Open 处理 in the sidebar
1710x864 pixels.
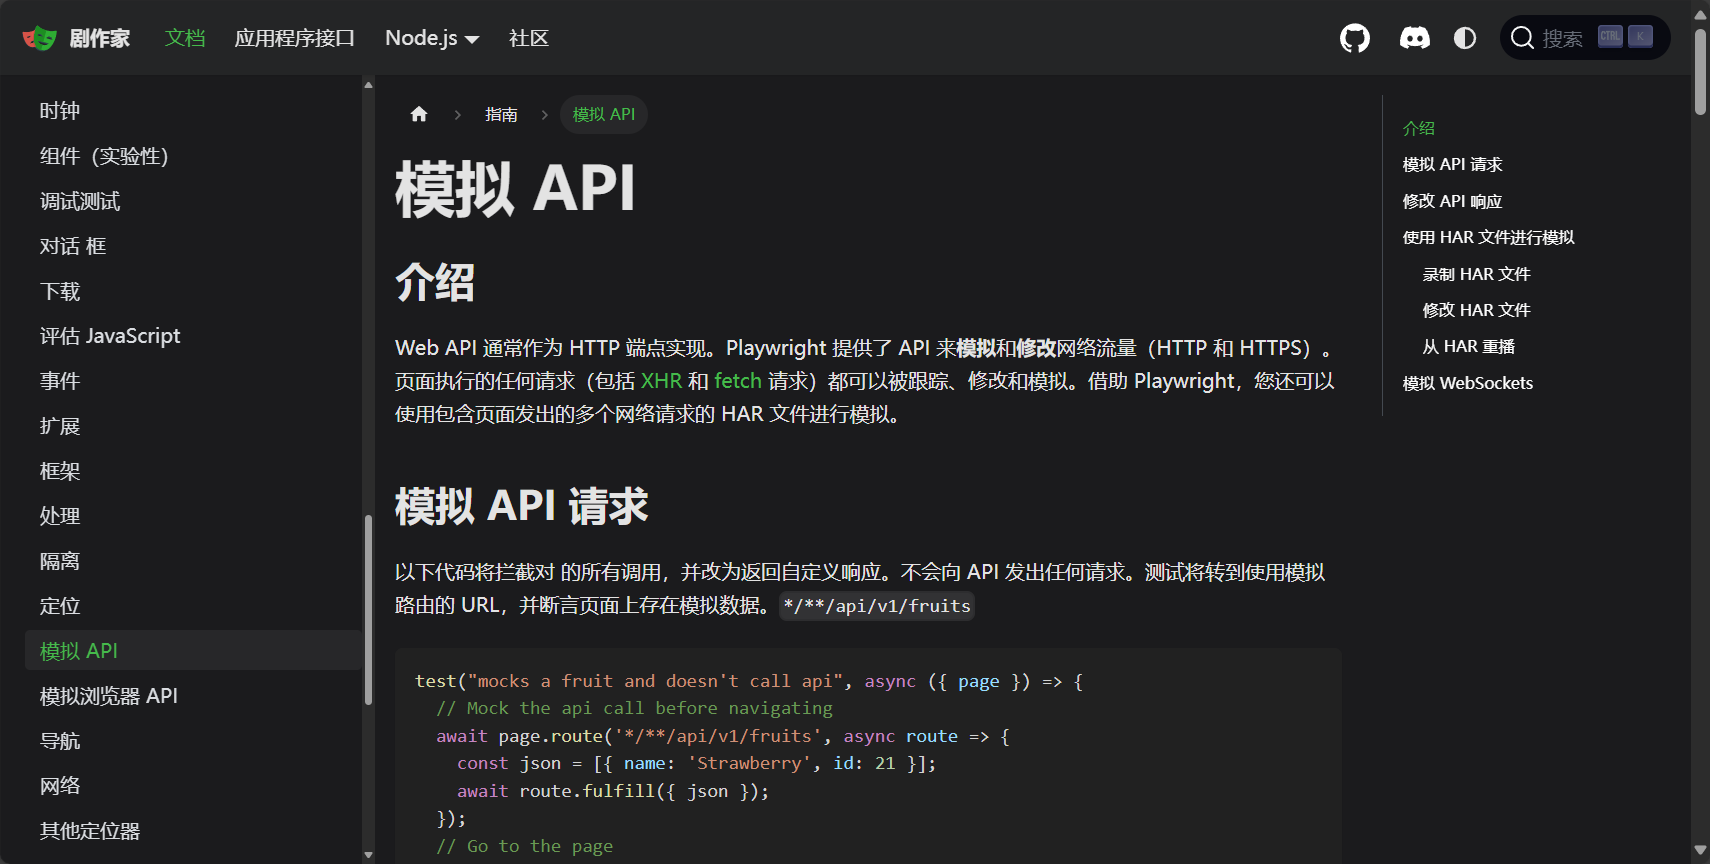tap(194, 516)
